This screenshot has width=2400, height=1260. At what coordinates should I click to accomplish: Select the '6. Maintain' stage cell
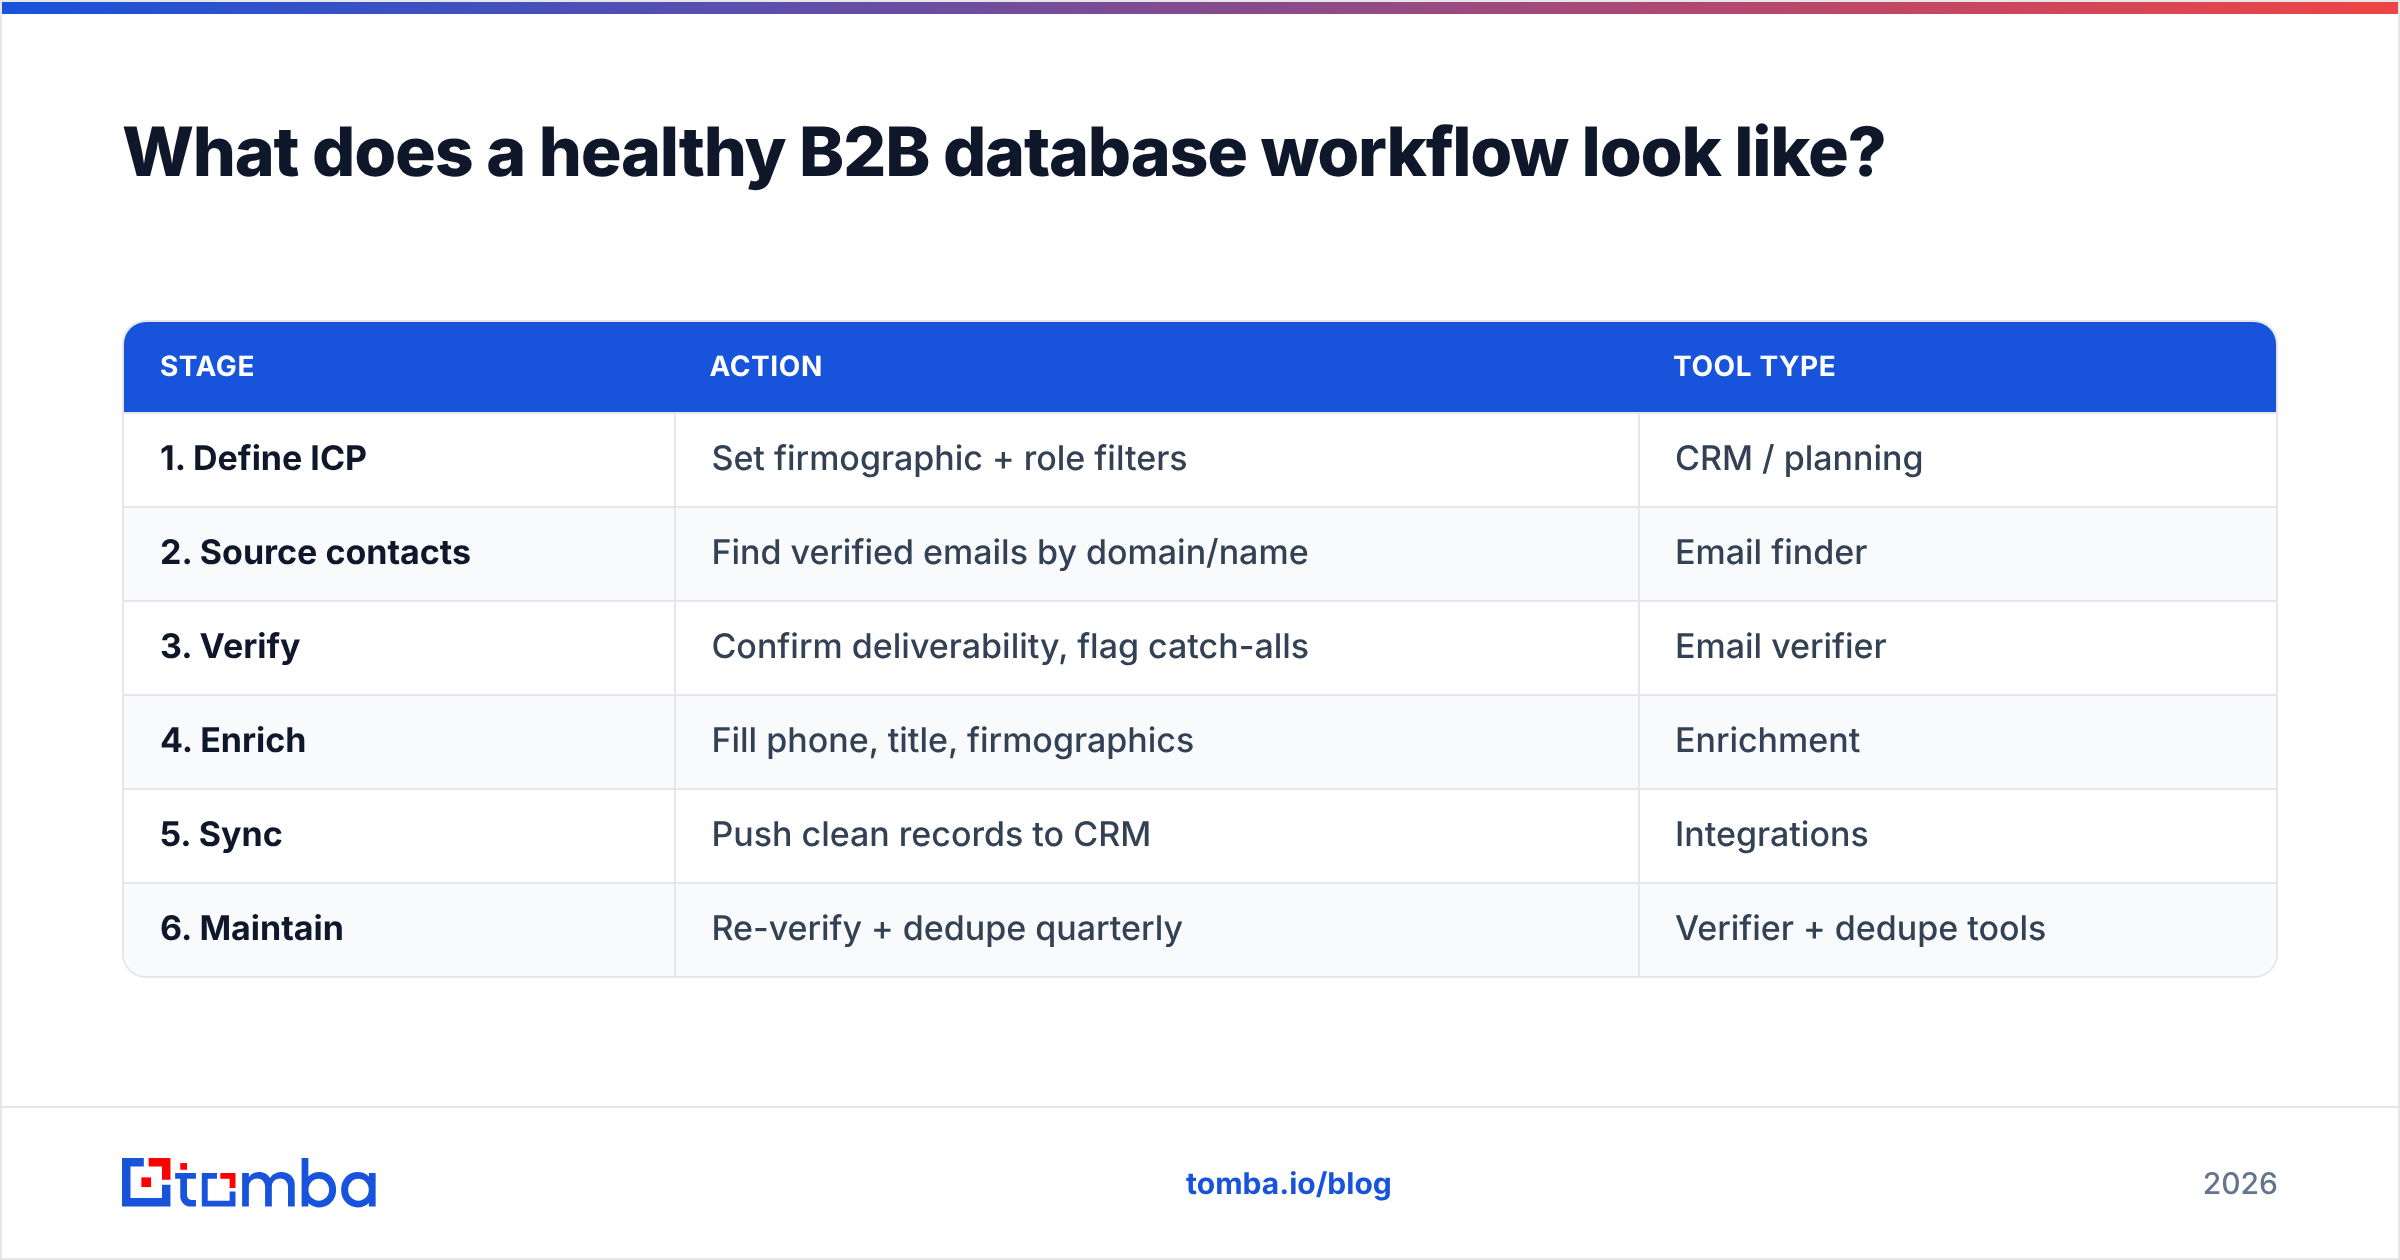[x=399, y=929]
